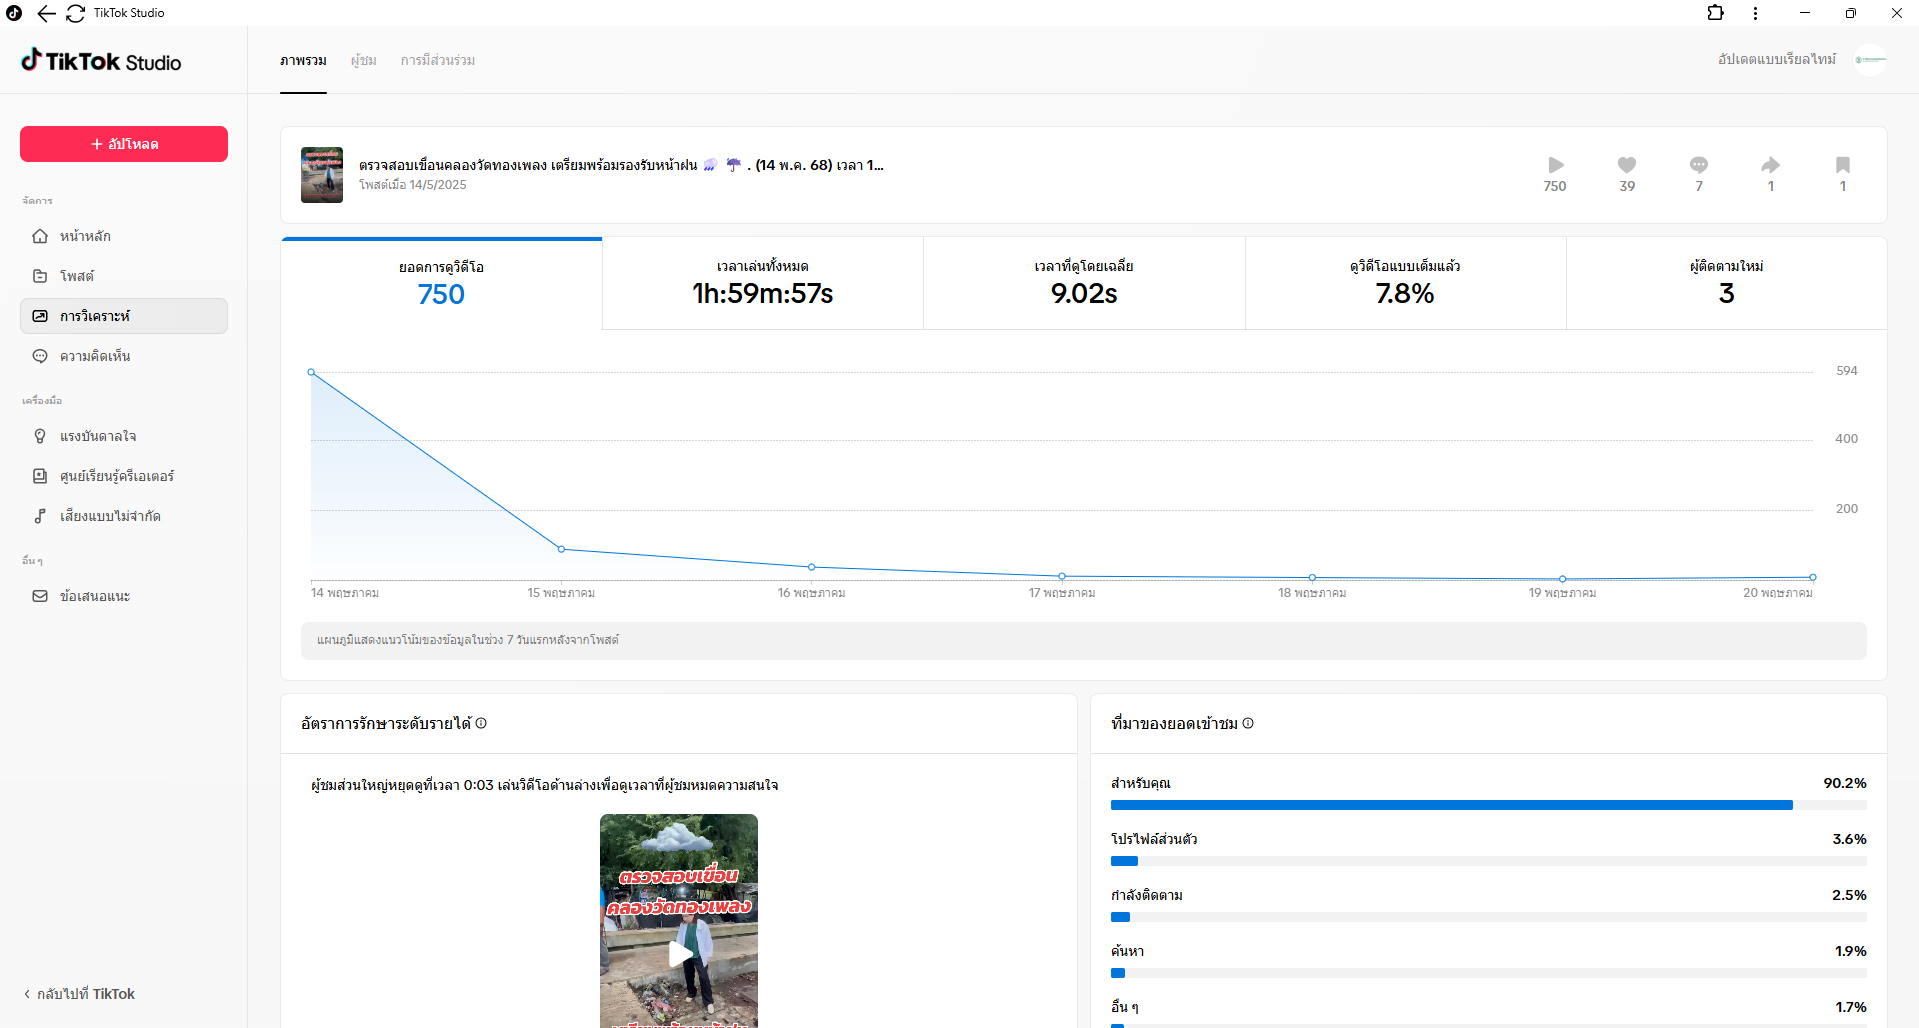The height and width of the screenshot is (1028, 1919).
Task: Click the Search (ค้นหา) 1.9% bar
Action: coord(1488,973)
